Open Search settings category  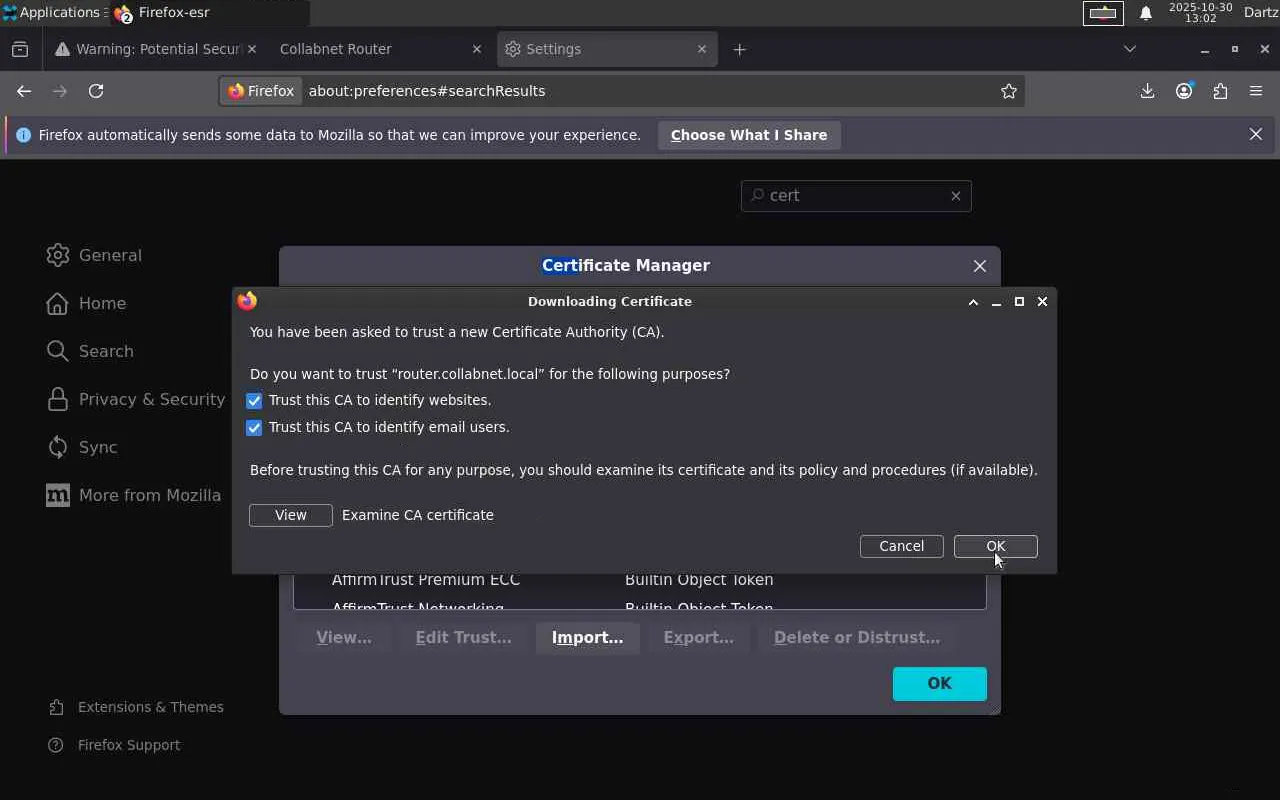coord(90,351)
